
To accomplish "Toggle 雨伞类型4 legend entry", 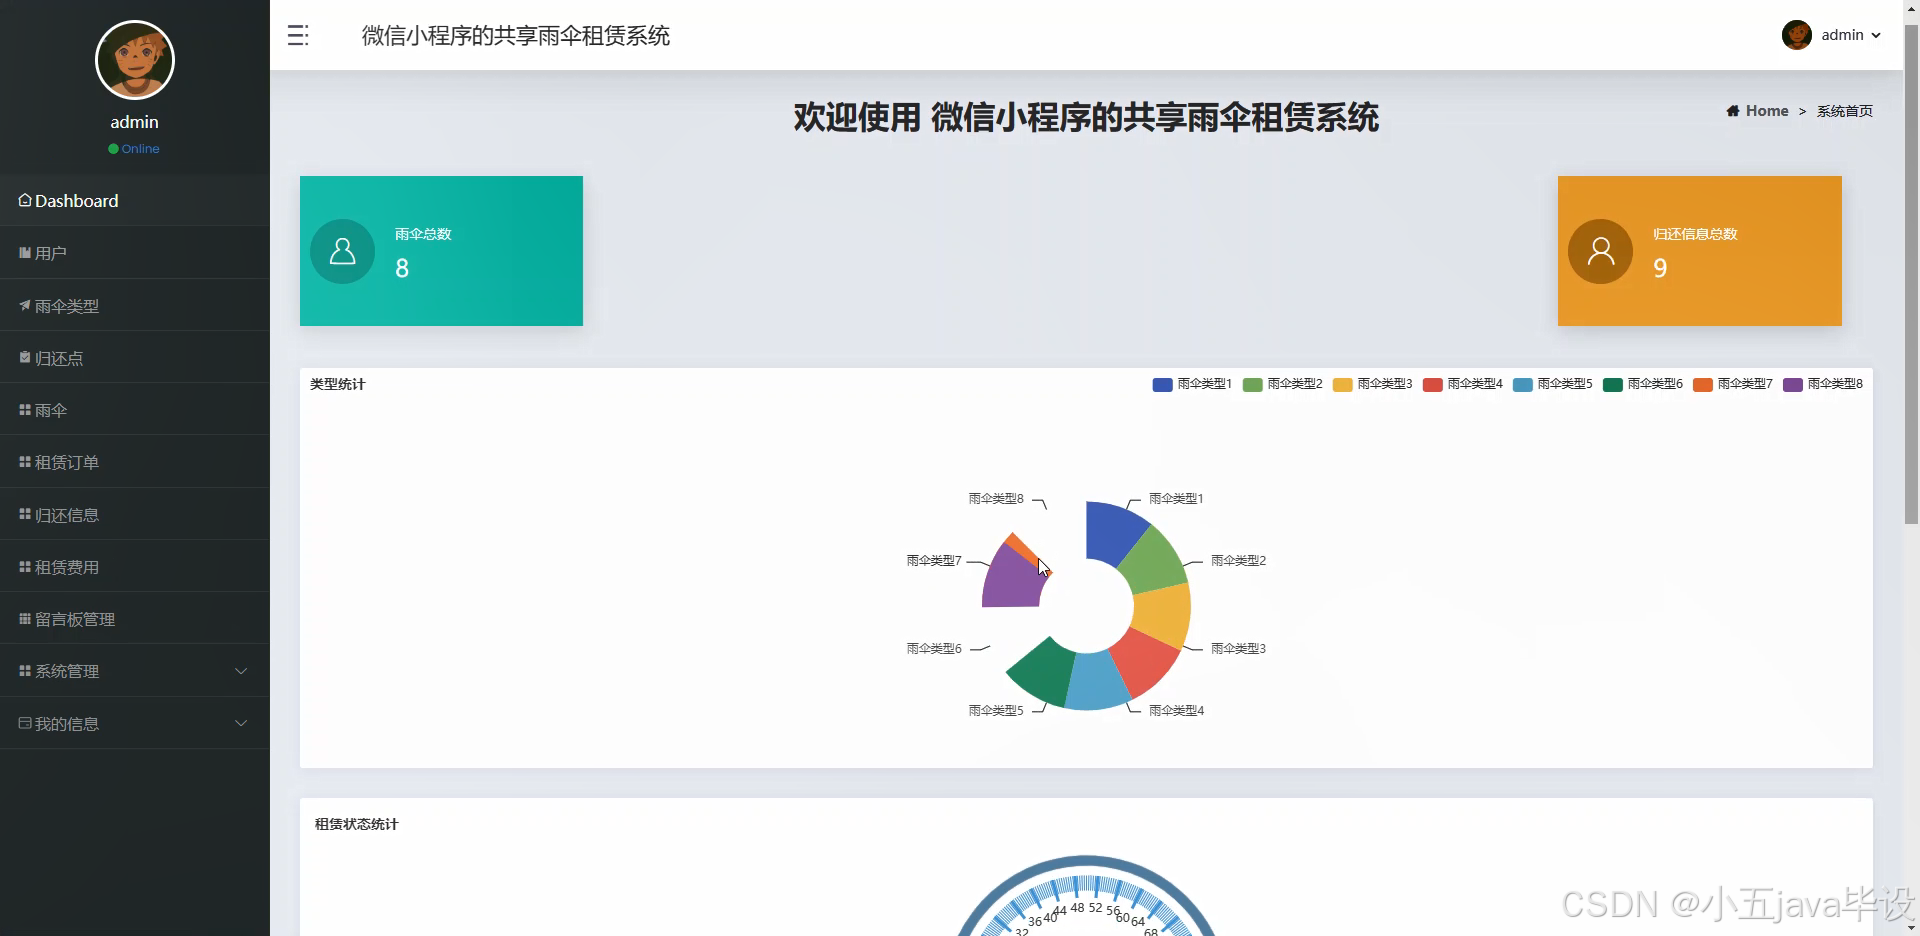I will click(1462, 384).
